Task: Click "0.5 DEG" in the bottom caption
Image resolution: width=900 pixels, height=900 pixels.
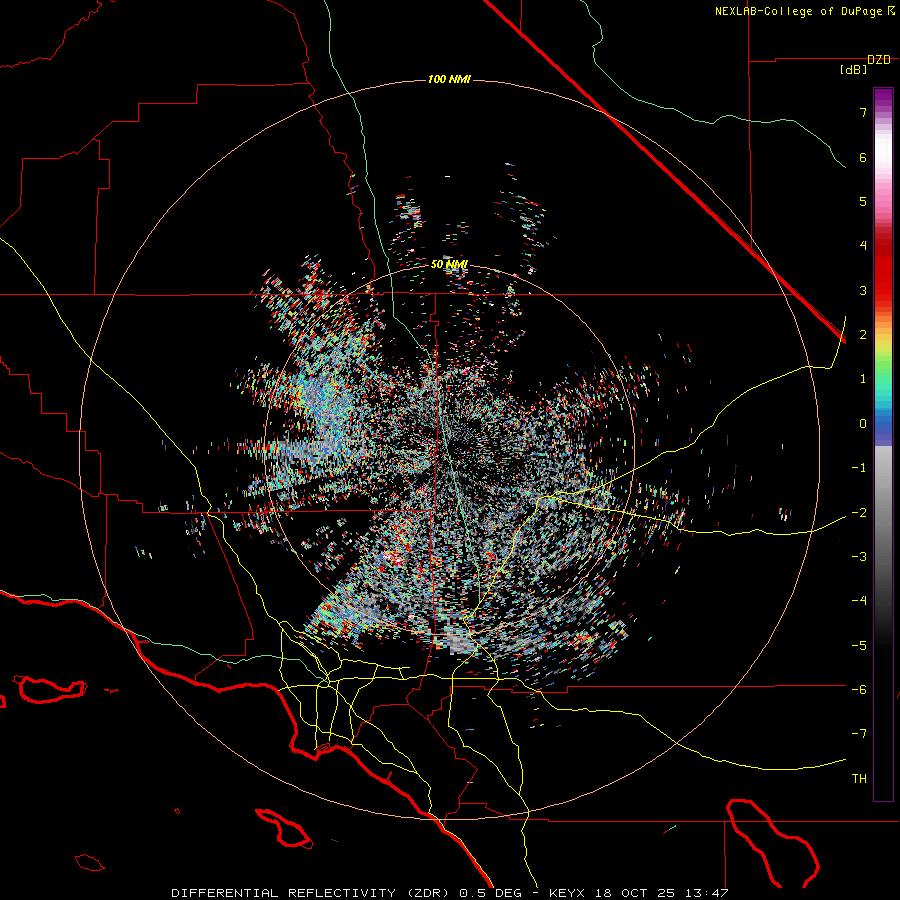Action: [491, 893]
